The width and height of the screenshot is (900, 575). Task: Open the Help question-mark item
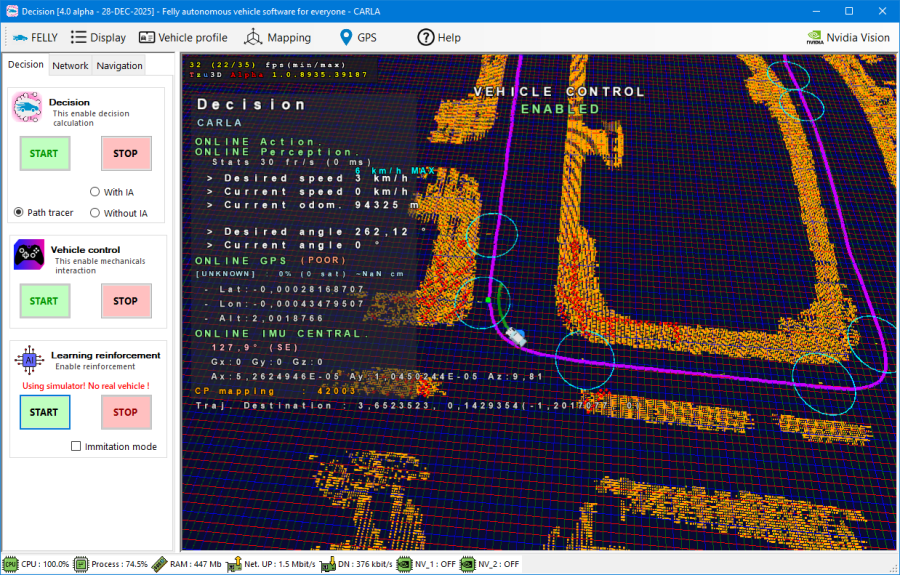426,37
